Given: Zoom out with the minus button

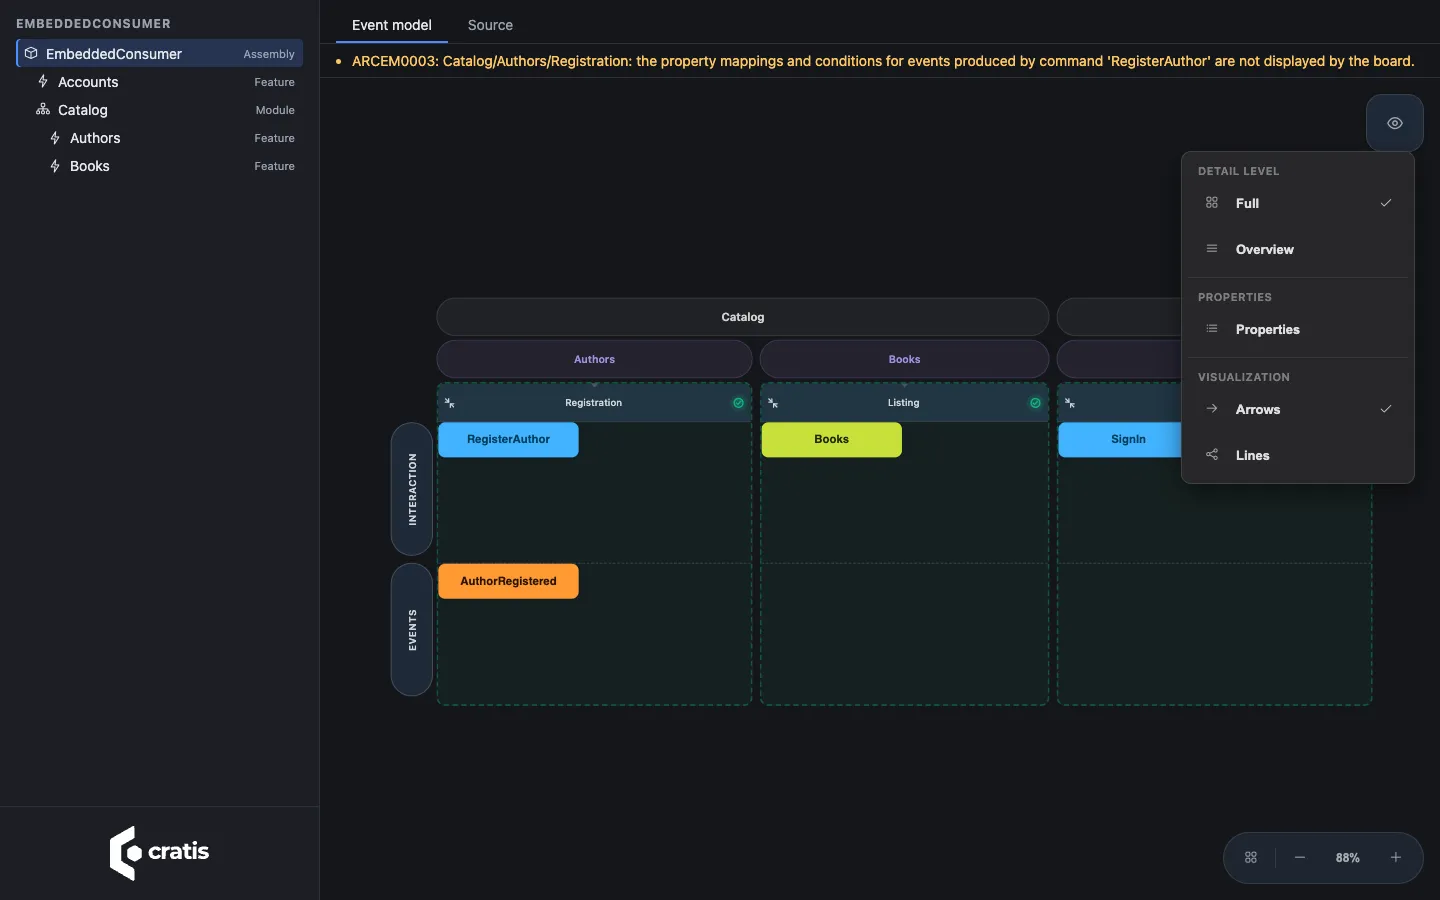Looking at the screenshot, I should click(x=1300, y=858).
